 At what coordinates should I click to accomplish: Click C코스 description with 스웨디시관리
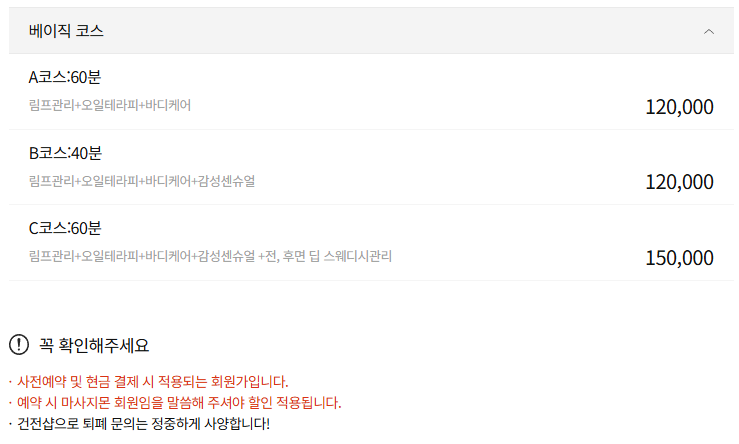click(x=210, y=256)
